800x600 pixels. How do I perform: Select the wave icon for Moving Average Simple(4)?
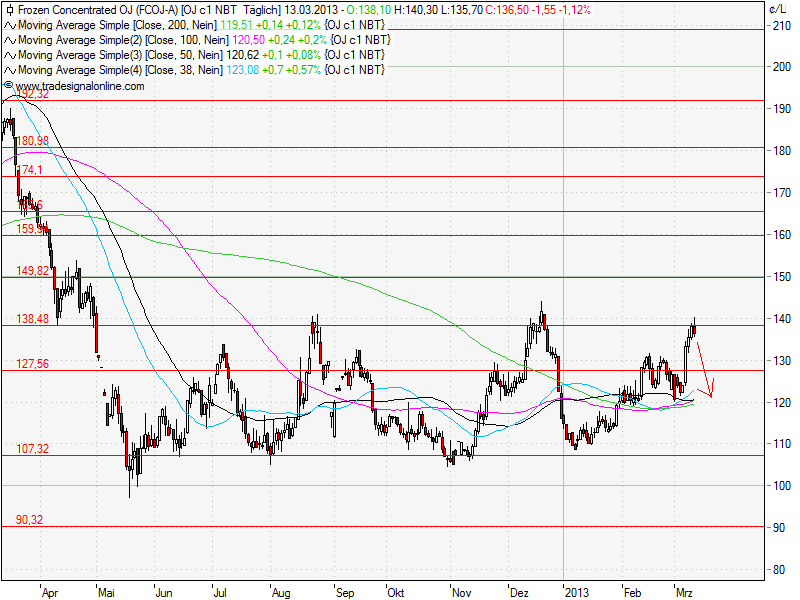[x=9, y=70]
